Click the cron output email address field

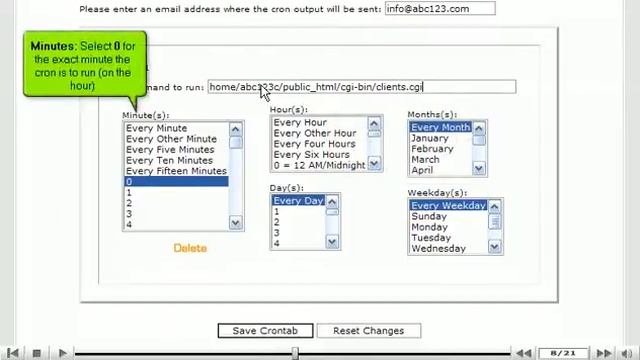pyautogui.click(x=440, y=9)
